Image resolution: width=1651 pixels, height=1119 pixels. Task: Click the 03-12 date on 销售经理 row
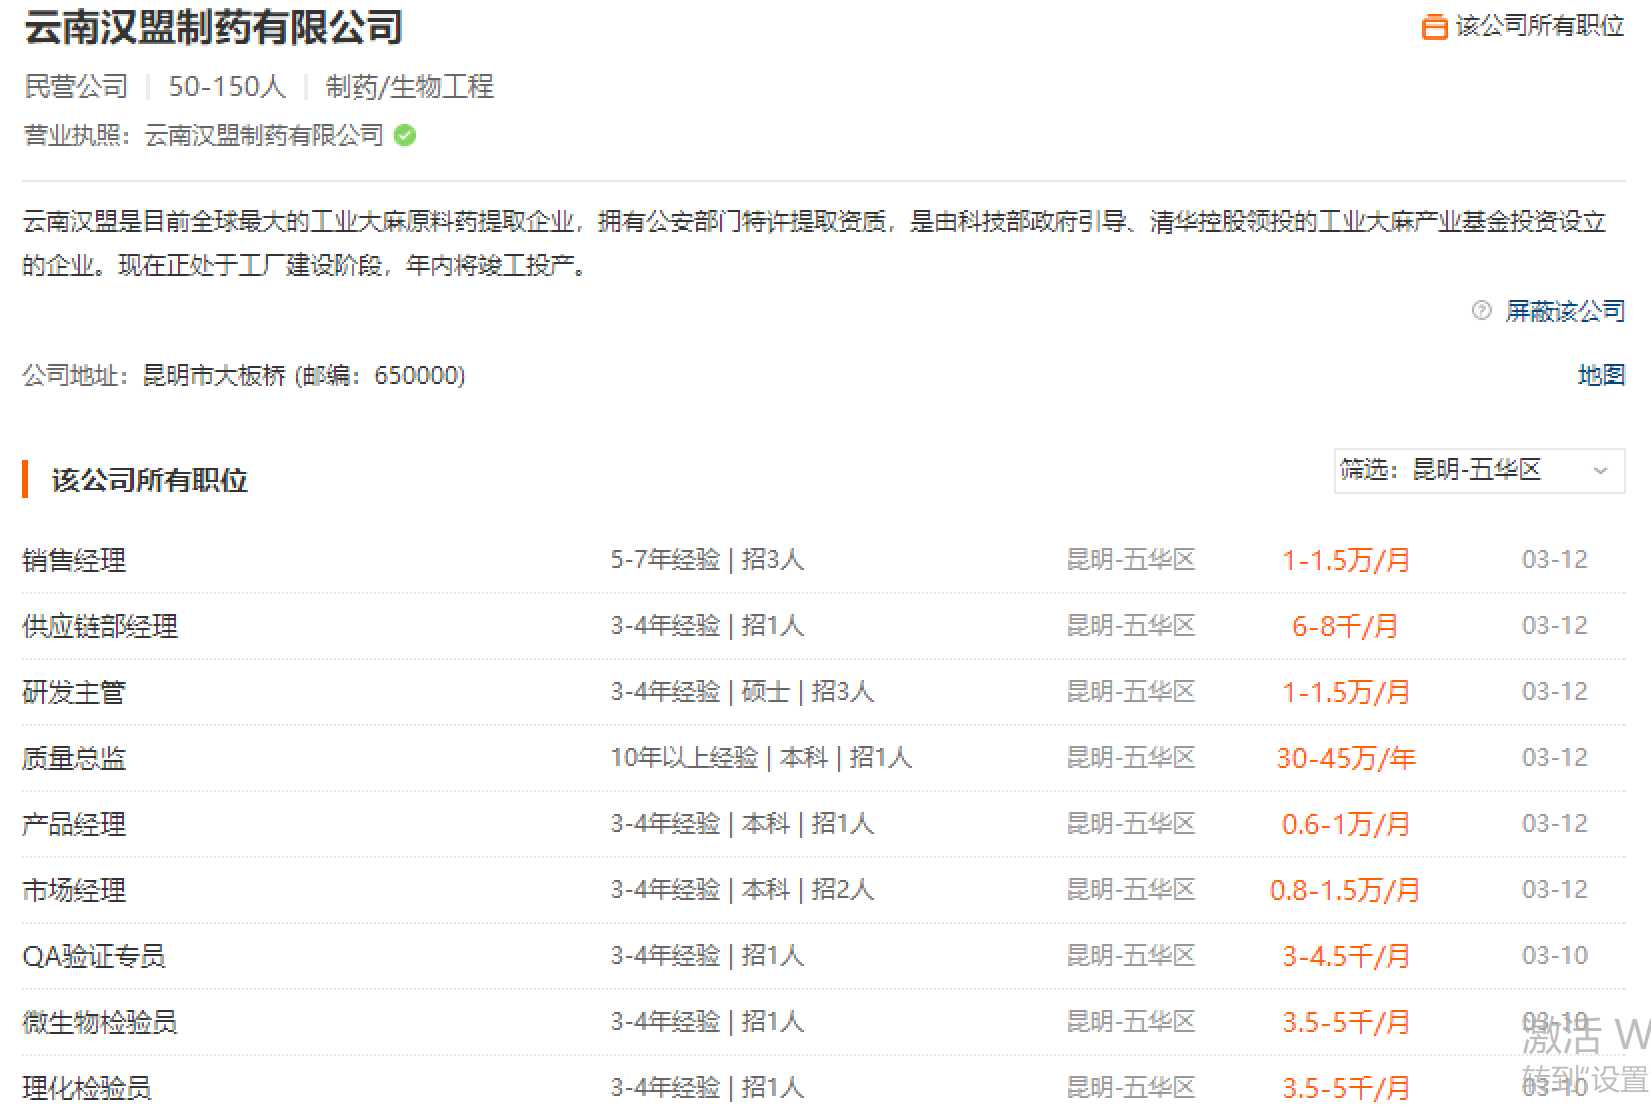[x=1555, y=560]
